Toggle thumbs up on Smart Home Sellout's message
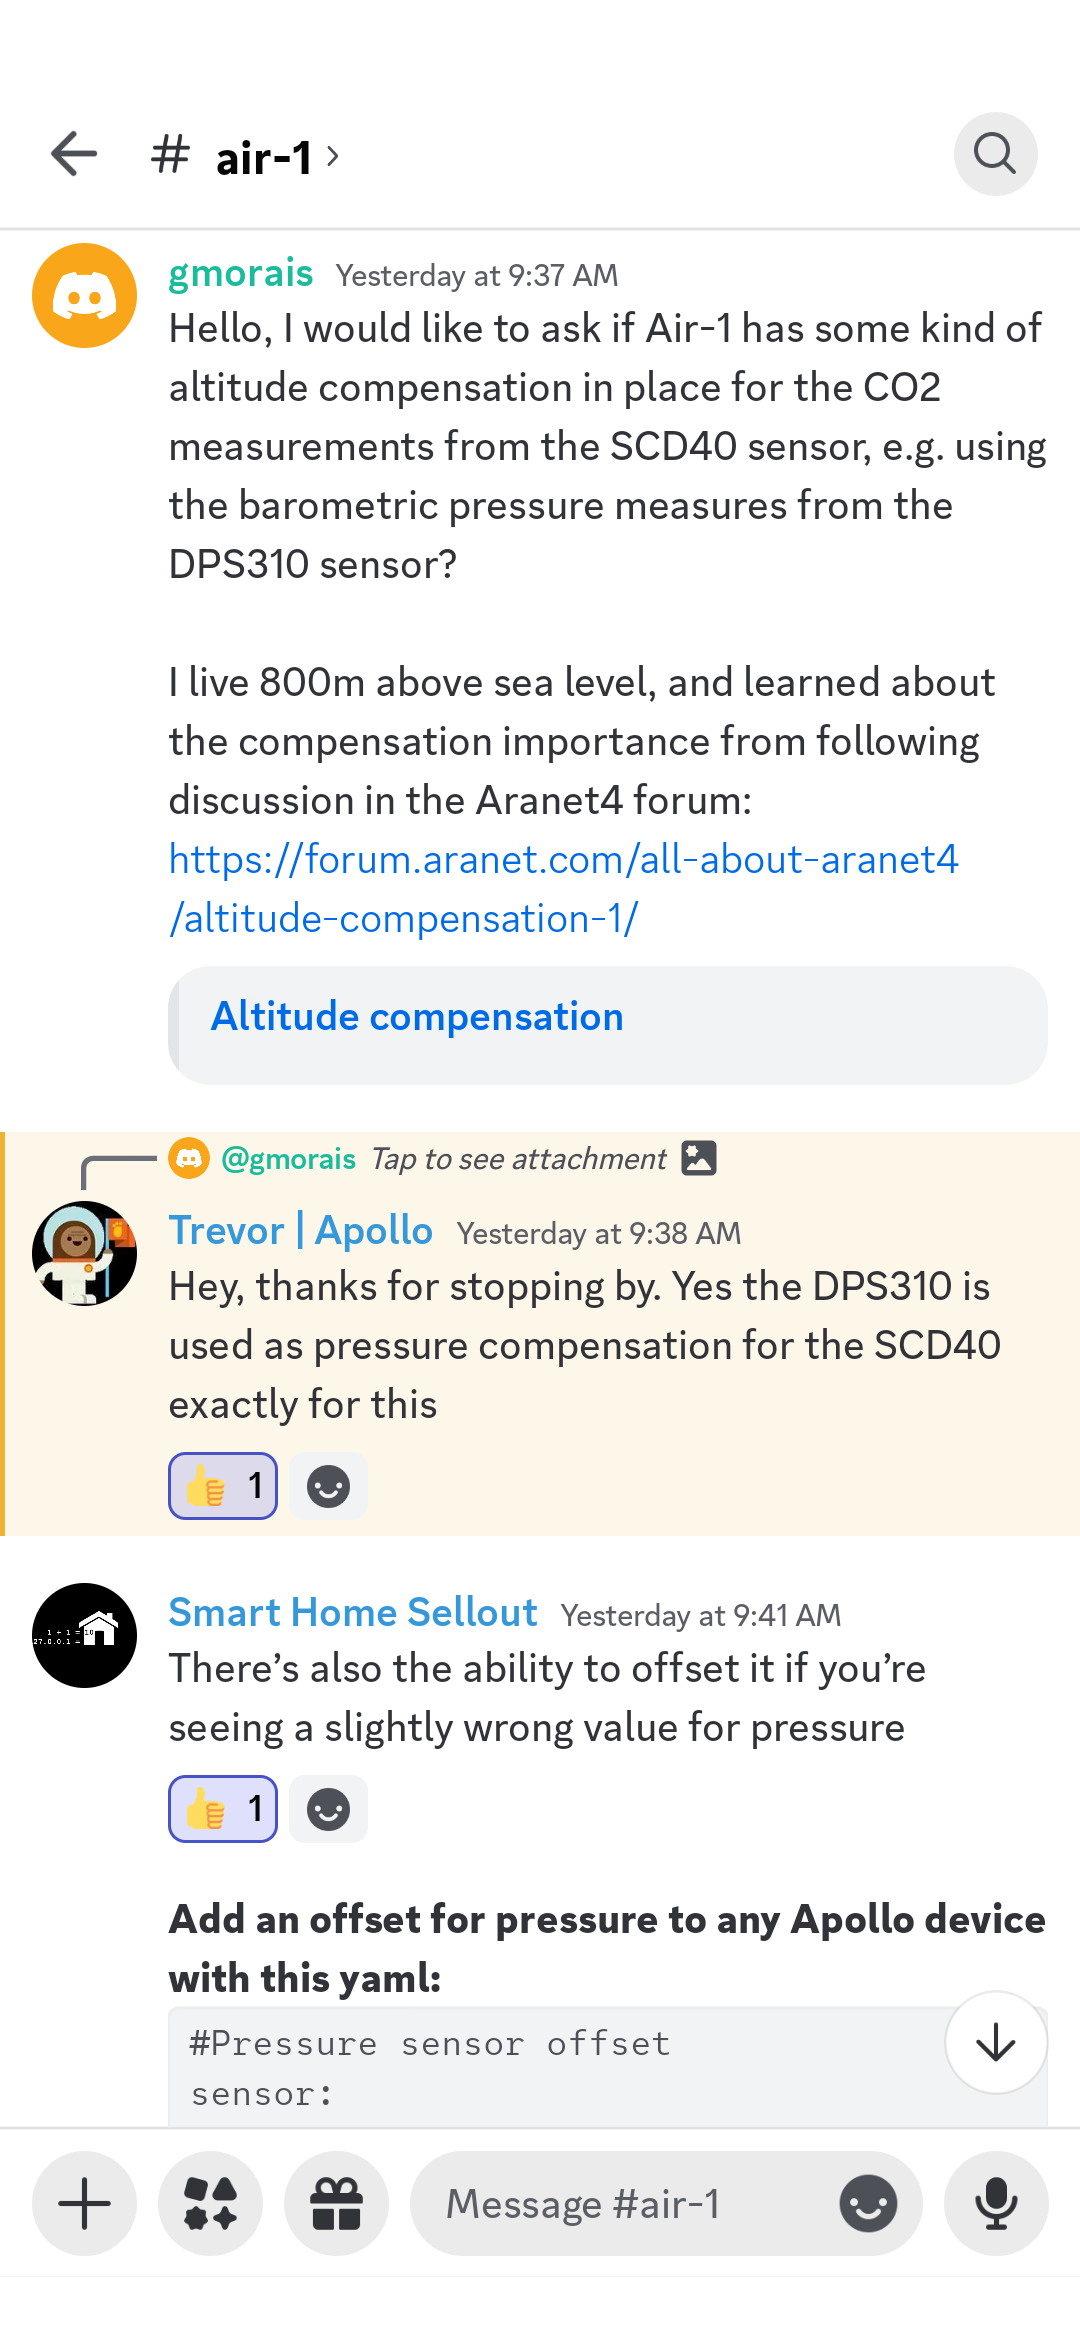Screen dimensions: 1080x2340 (223, 1809)
